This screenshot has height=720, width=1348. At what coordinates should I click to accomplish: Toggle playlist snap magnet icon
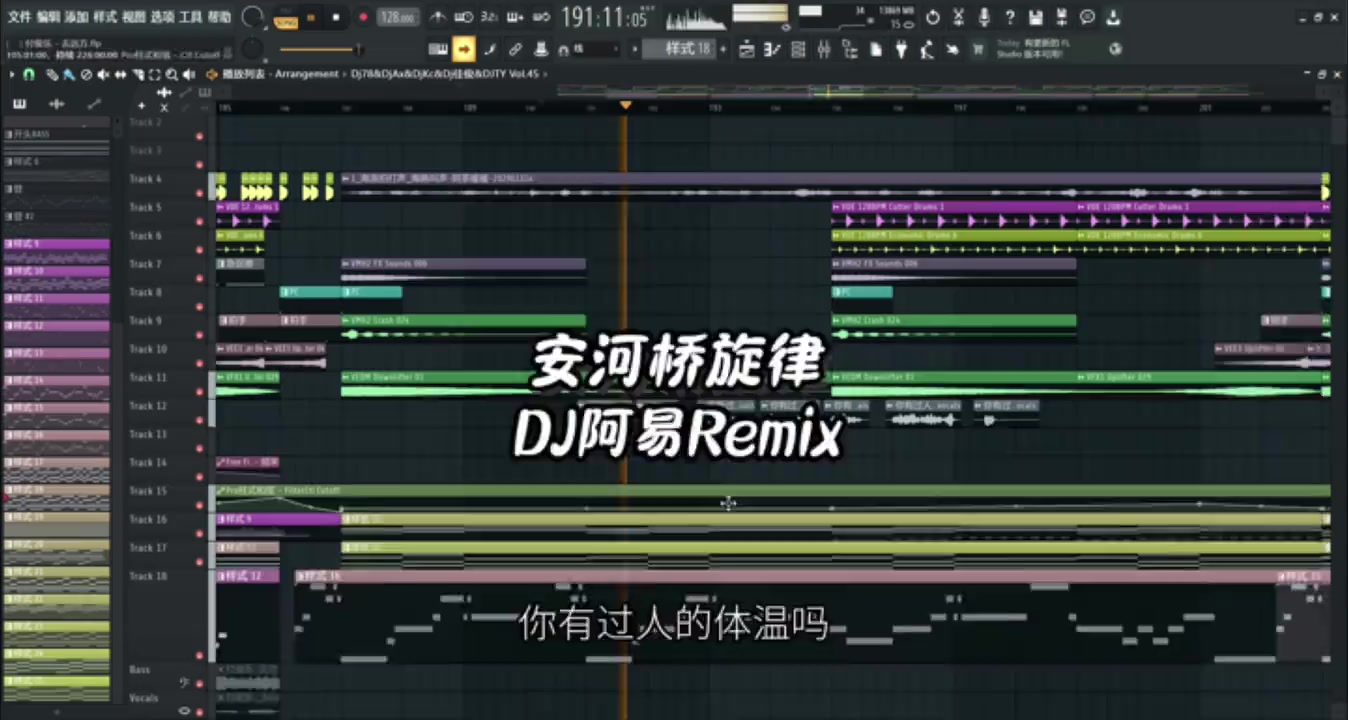28,75
